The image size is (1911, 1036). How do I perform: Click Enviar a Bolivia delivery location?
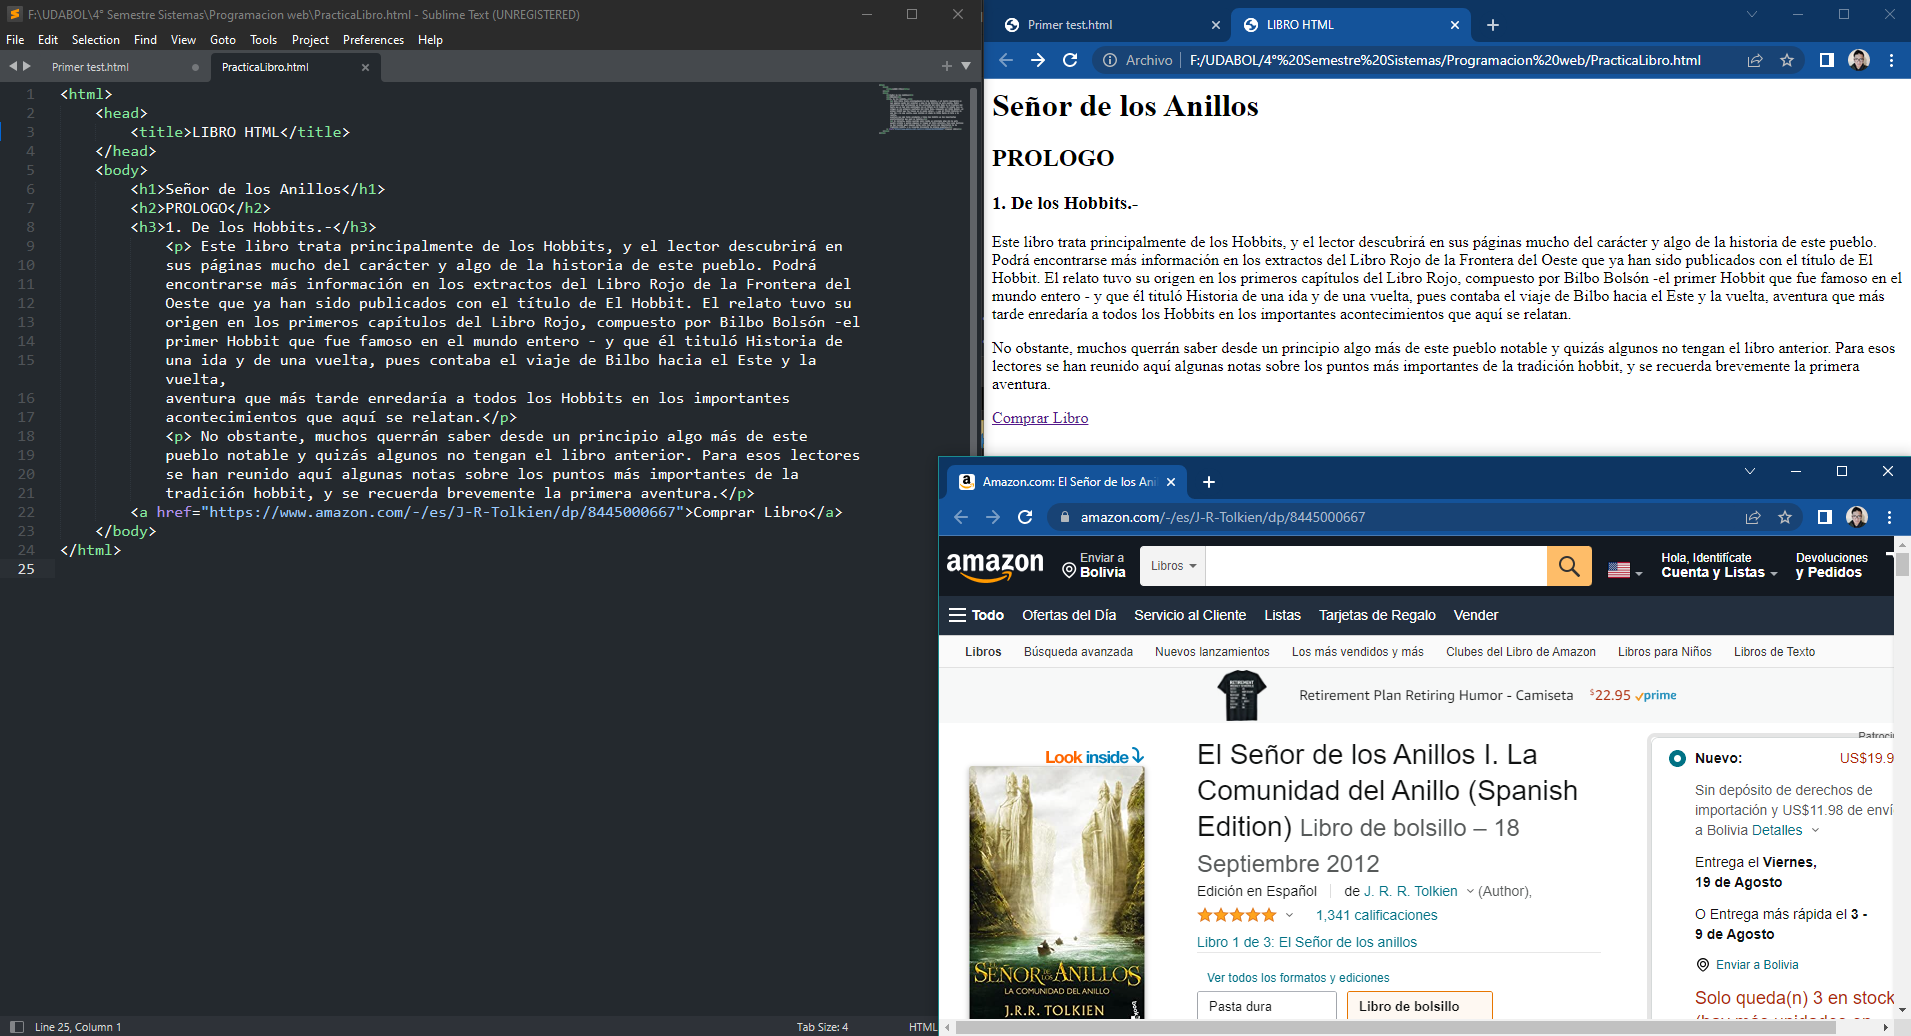tap(1094, 565)
